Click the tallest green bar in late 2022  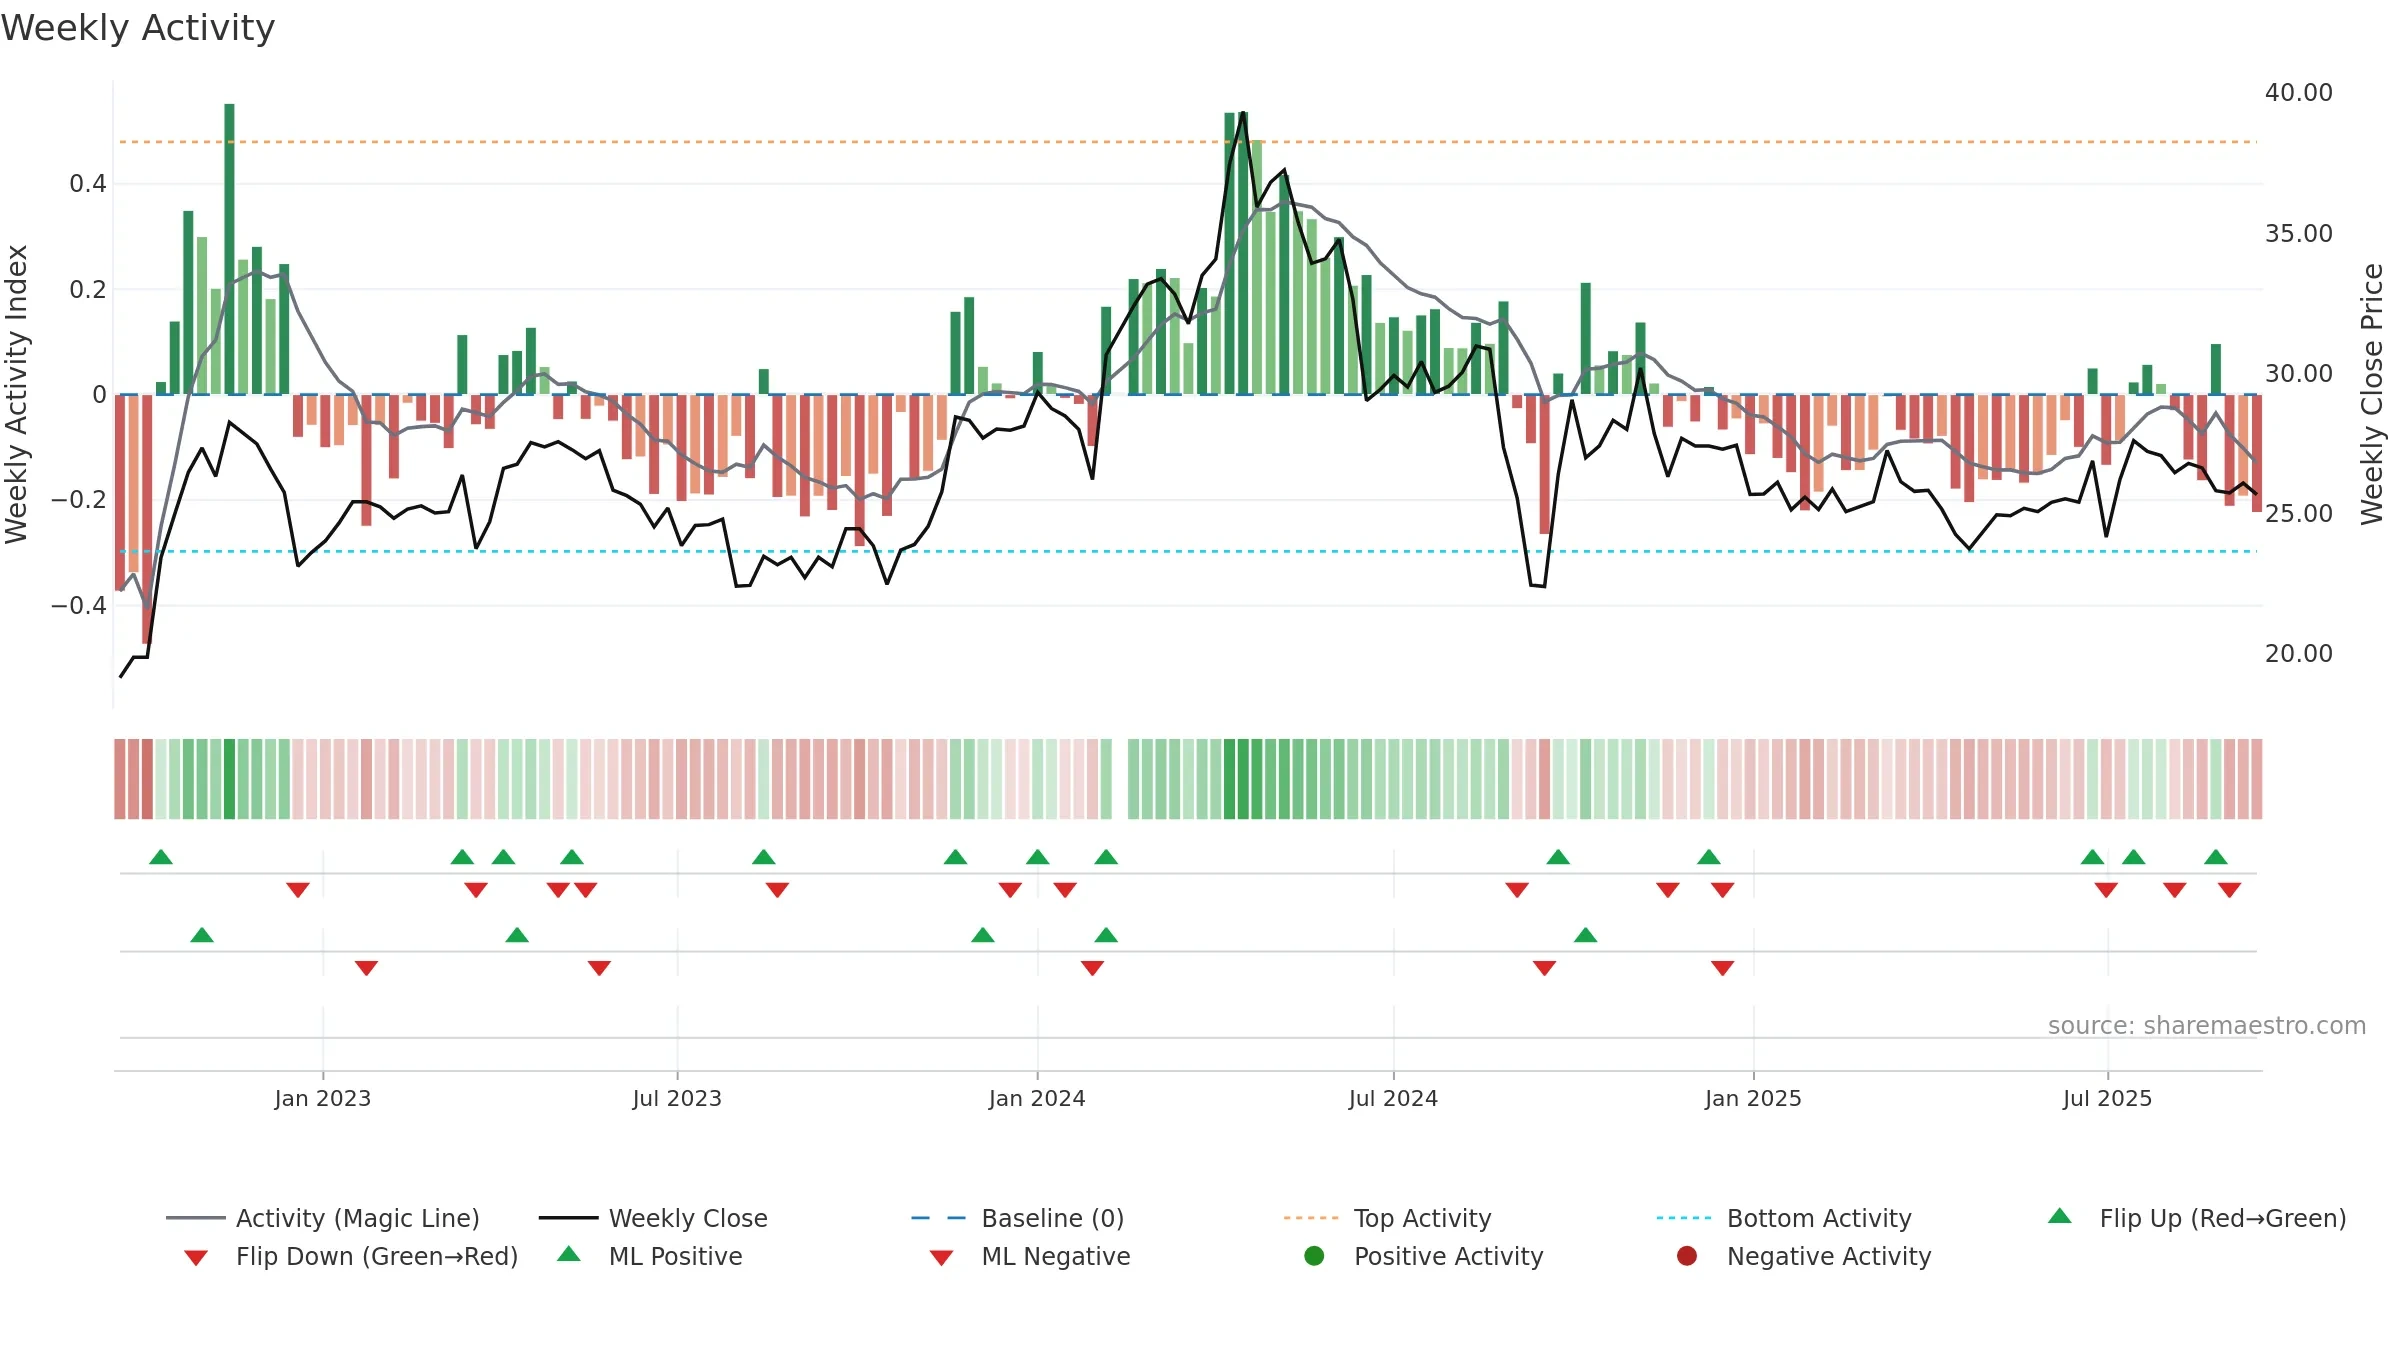coord(229,249)
